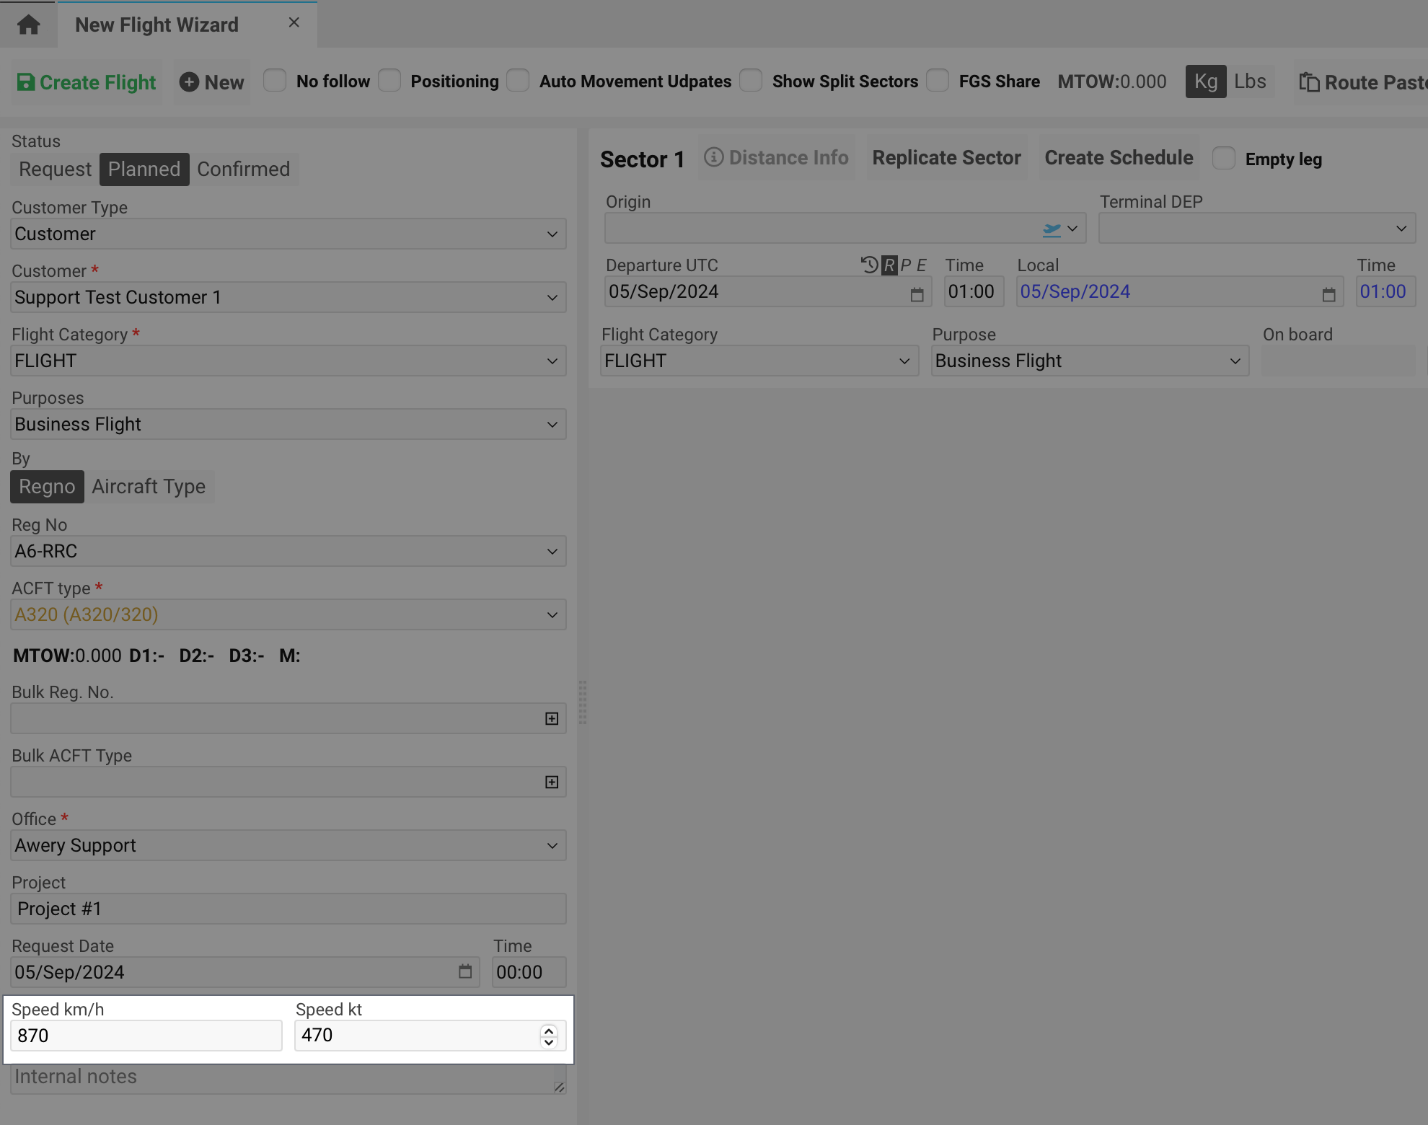The width and height of the screenshot is (1428, 1125).
Task: Click the plus icon next to Bulk ACFT Type
Action: (x=551, y=782)
